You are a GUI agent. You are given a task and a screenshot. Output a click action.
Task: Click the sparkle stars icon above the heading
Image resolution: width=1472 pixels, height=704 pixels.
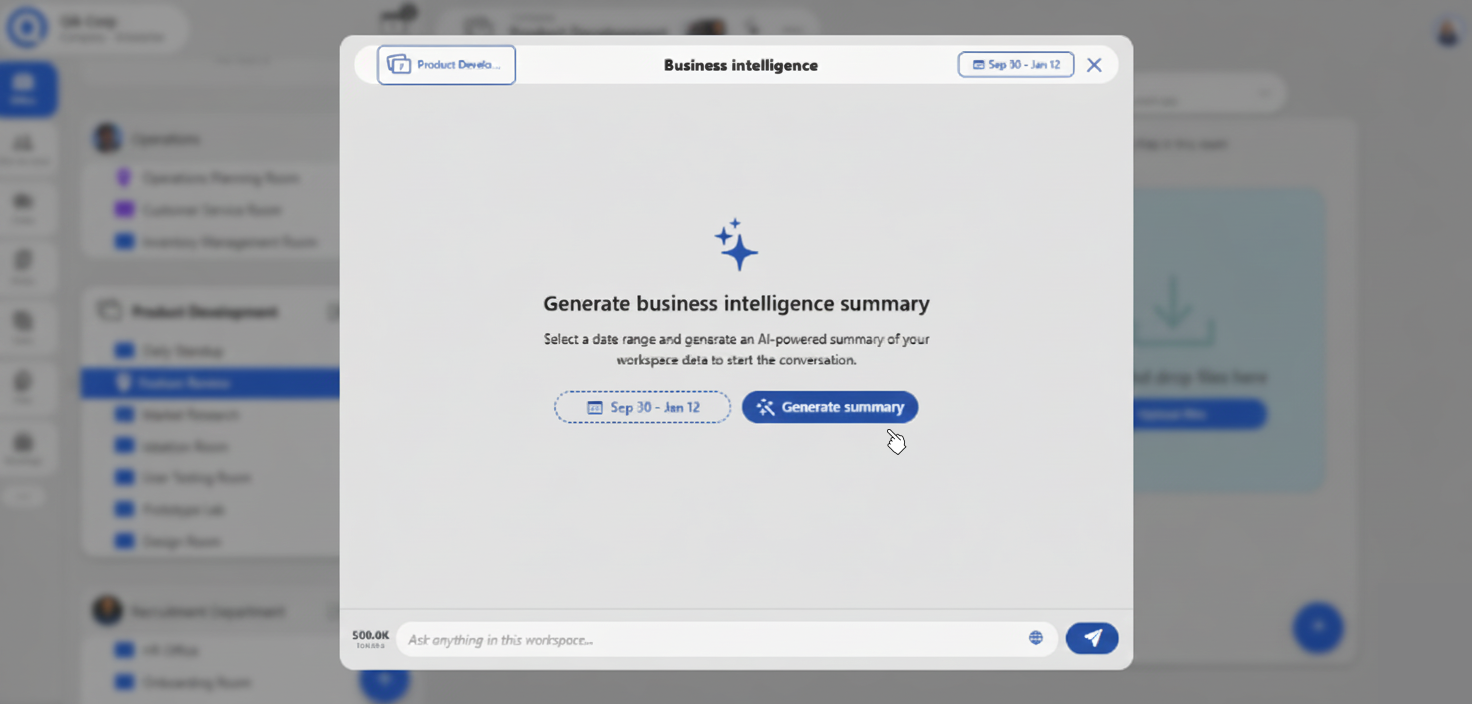tap(736, 245)
